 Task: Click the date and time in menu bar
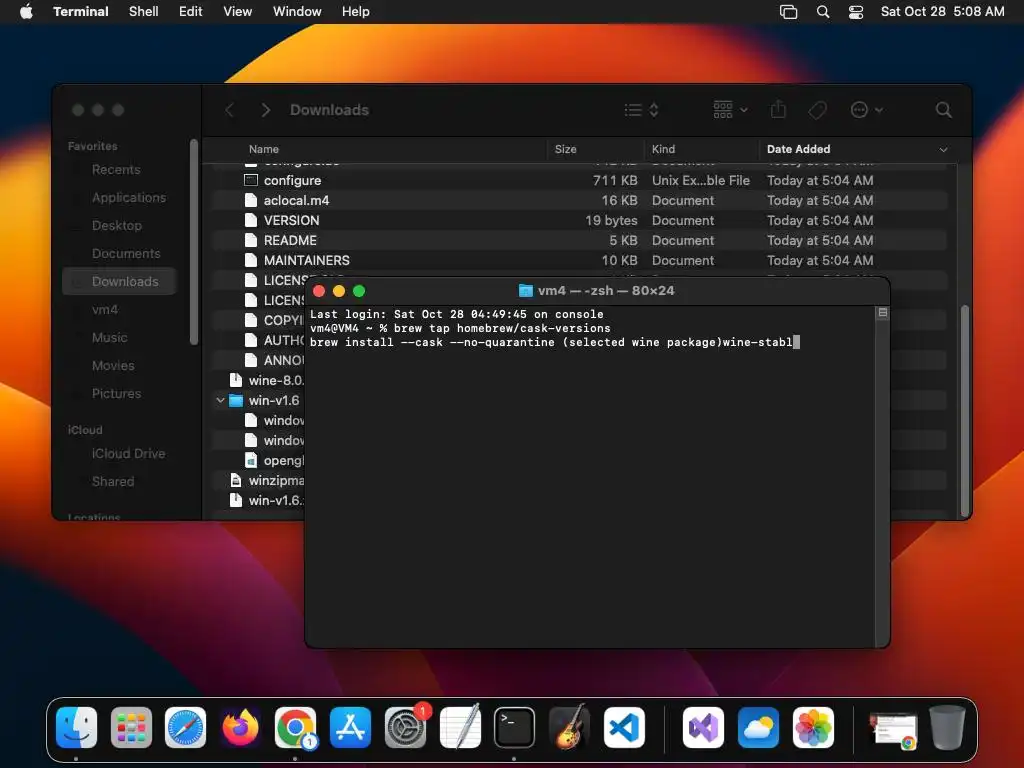(942, 12)
